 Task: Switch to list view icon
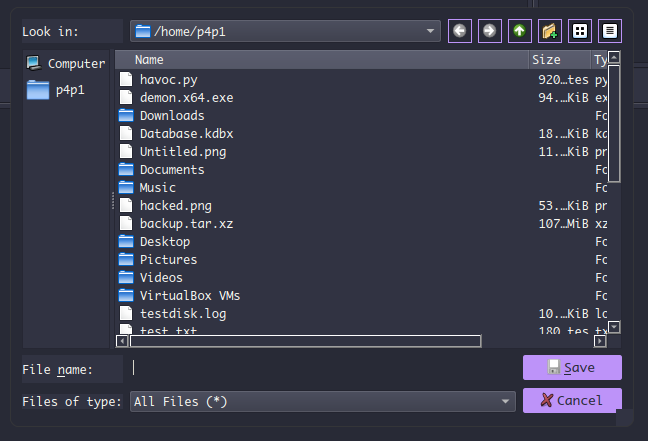[579, 31]
